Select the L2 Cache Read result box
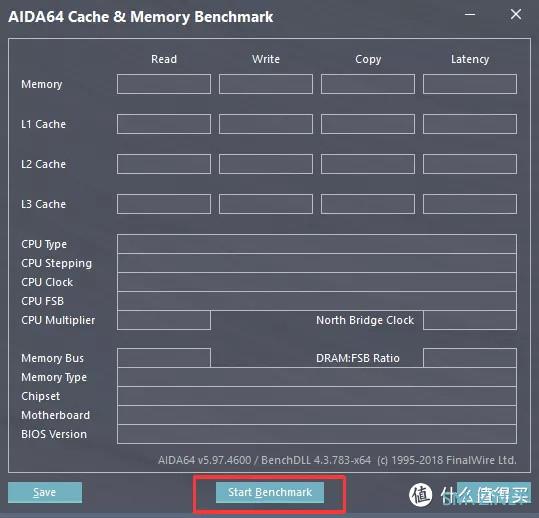The width and height of the screenshot is (539, 518). (x=164, y=164)
